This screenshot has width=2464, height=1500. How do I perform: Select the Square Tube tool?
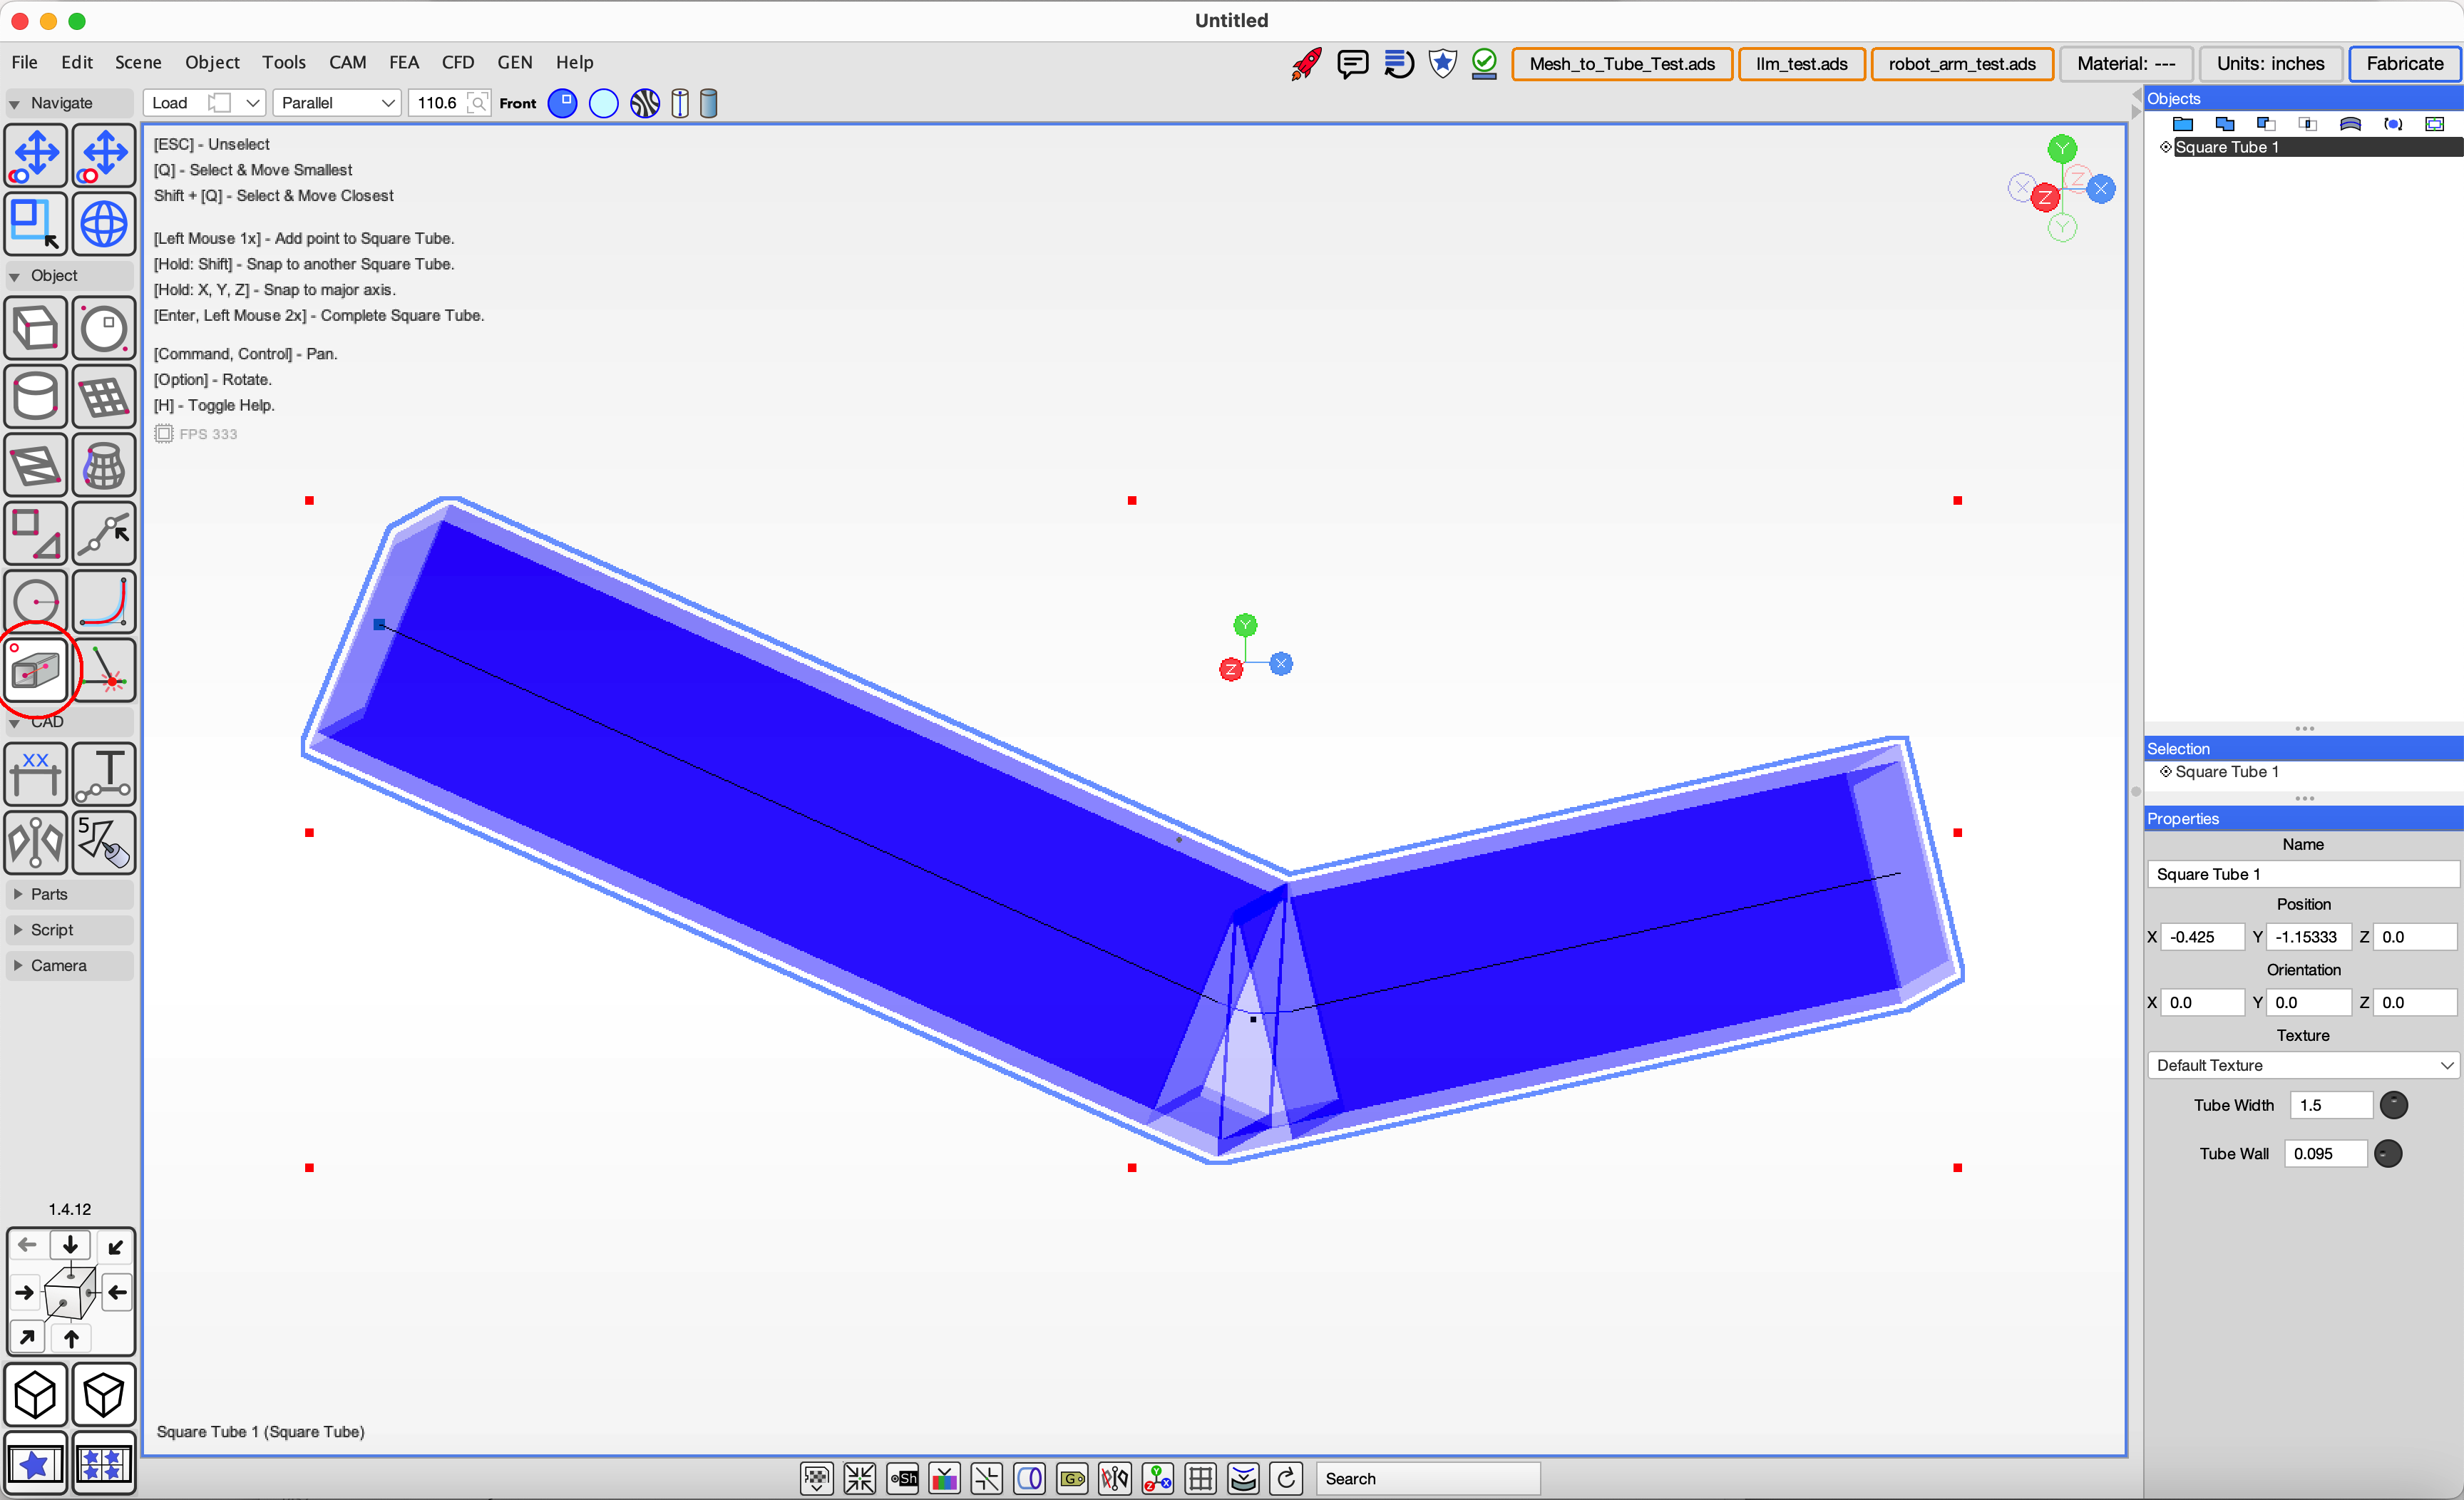[x=36, y=670]
